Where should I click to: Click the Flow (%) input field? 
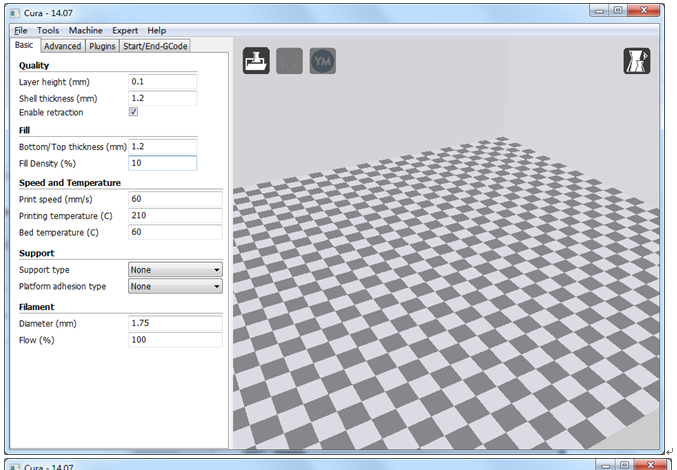[x=175, y=340]
